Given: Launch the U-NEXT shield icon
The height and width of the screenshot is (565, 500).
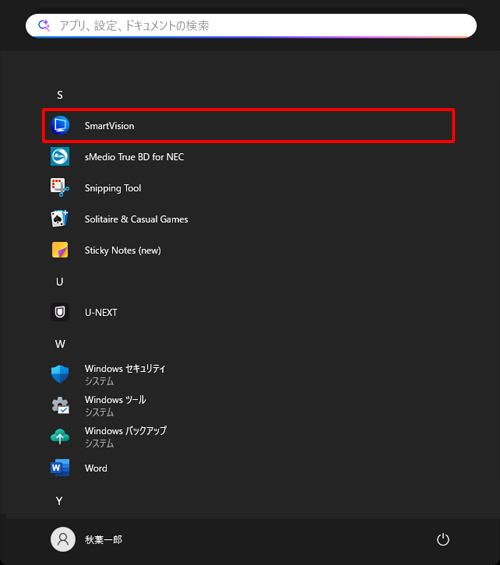Looking at the screenshot, I should tap(60, 312).
